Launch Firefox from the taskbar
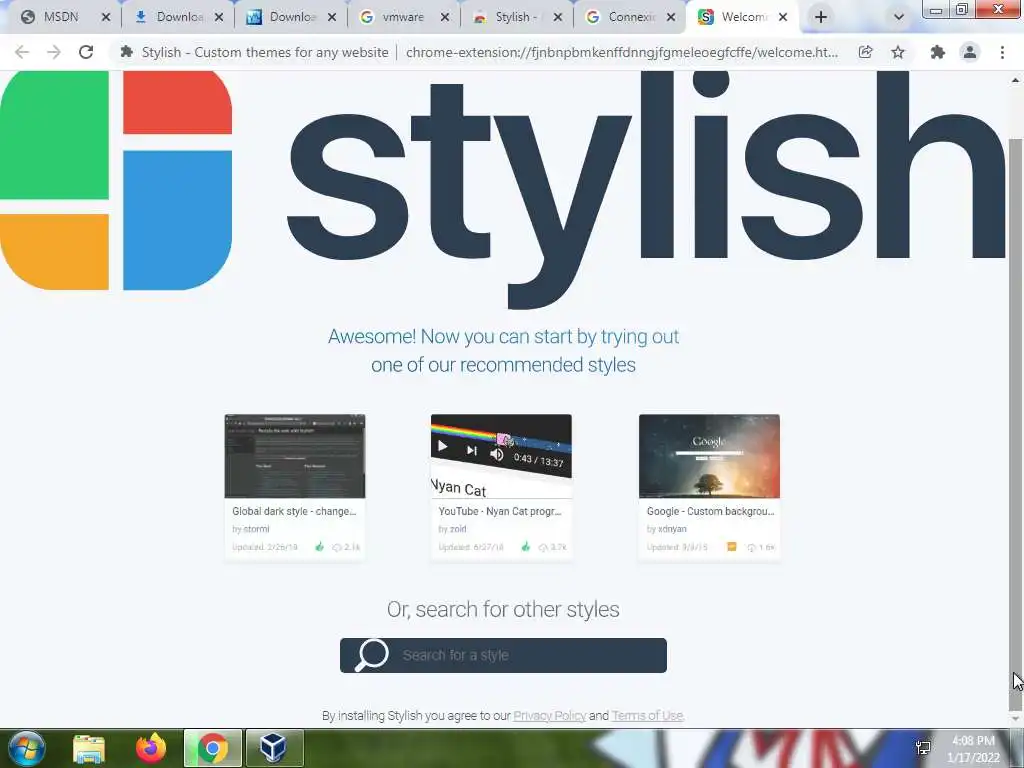This screenshot has height=768, width=1024. click(x=151, y=749)
